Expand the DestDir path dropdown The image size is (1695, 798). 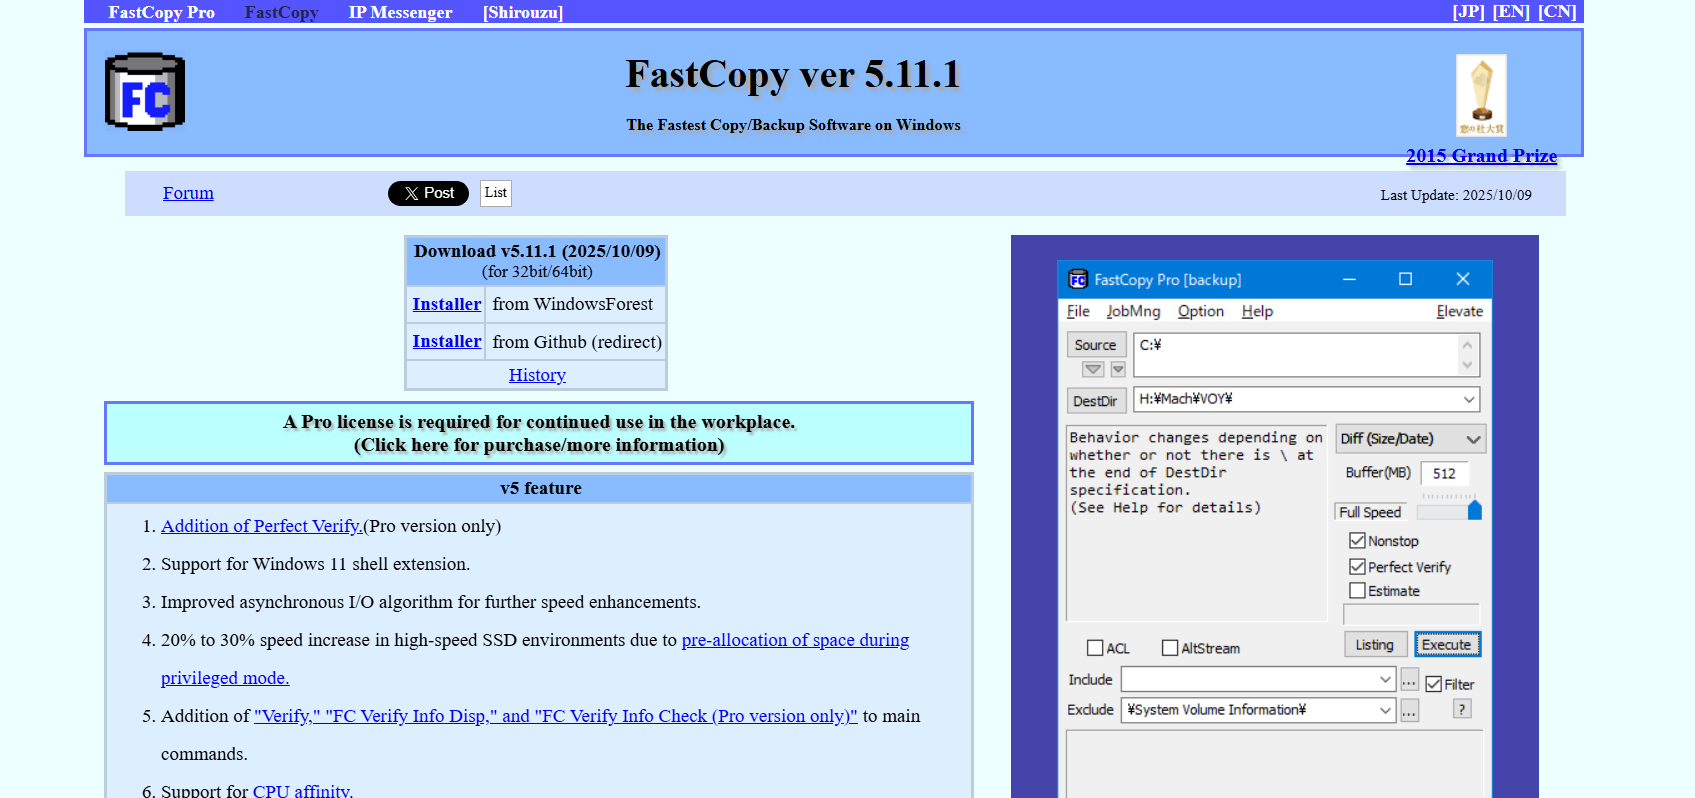click(x=1468, y=399)
